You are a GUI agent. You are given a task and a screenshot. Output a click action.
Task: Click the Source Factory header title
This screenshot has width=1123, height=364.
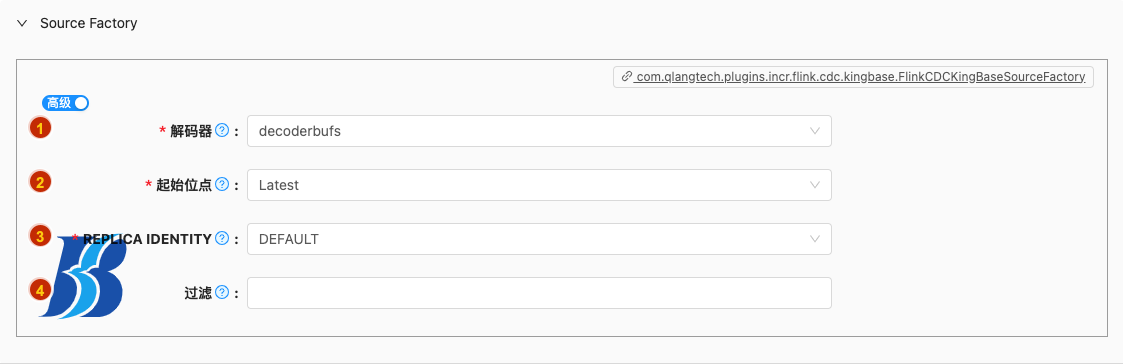tap(89, 24)
